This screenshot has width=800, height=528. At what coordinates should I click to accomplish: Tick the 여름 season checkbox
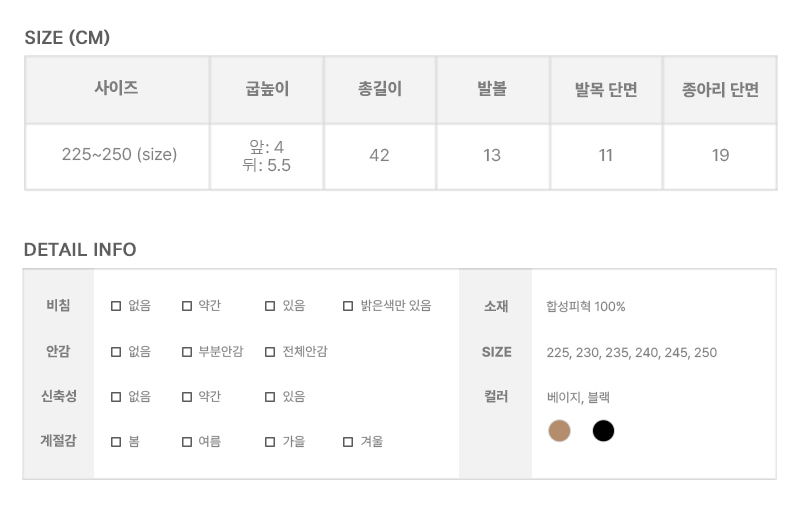[x=187, y=442]
